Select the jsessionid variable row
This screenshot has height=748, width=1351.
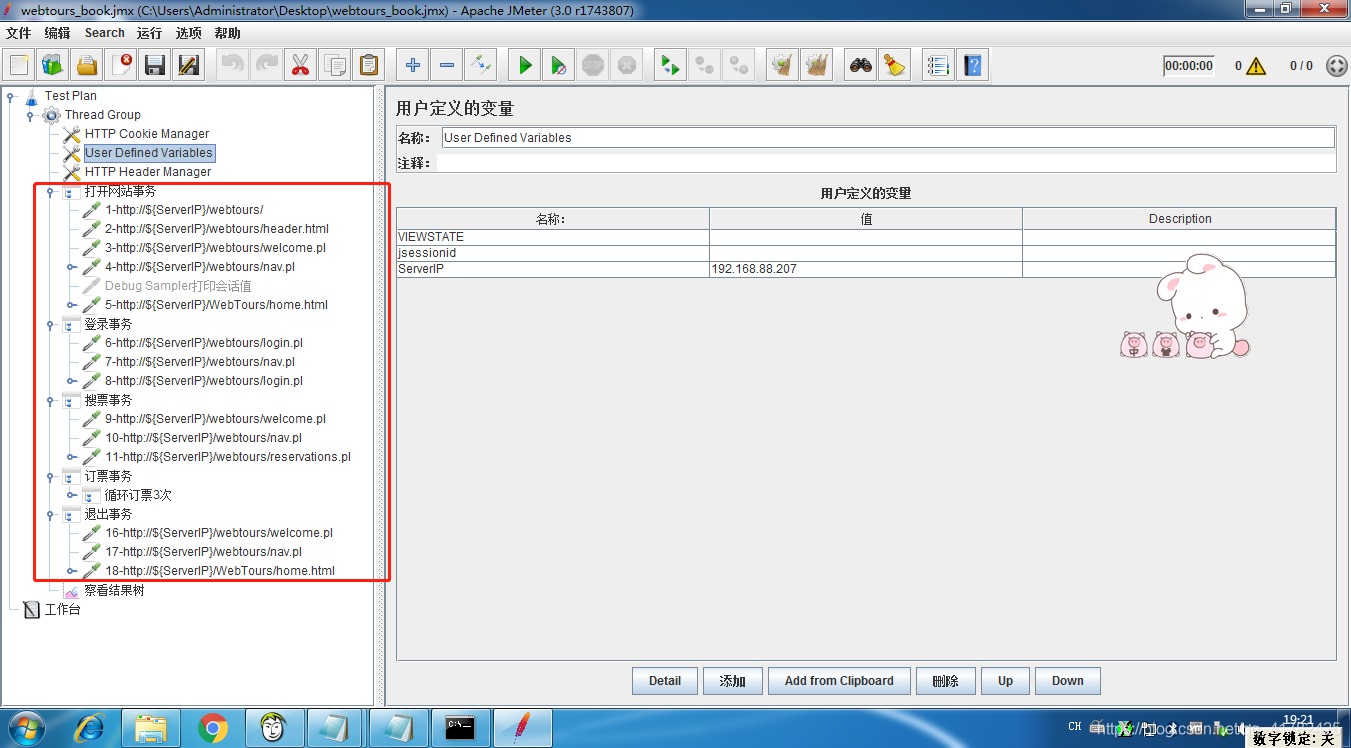click(866, 253)
